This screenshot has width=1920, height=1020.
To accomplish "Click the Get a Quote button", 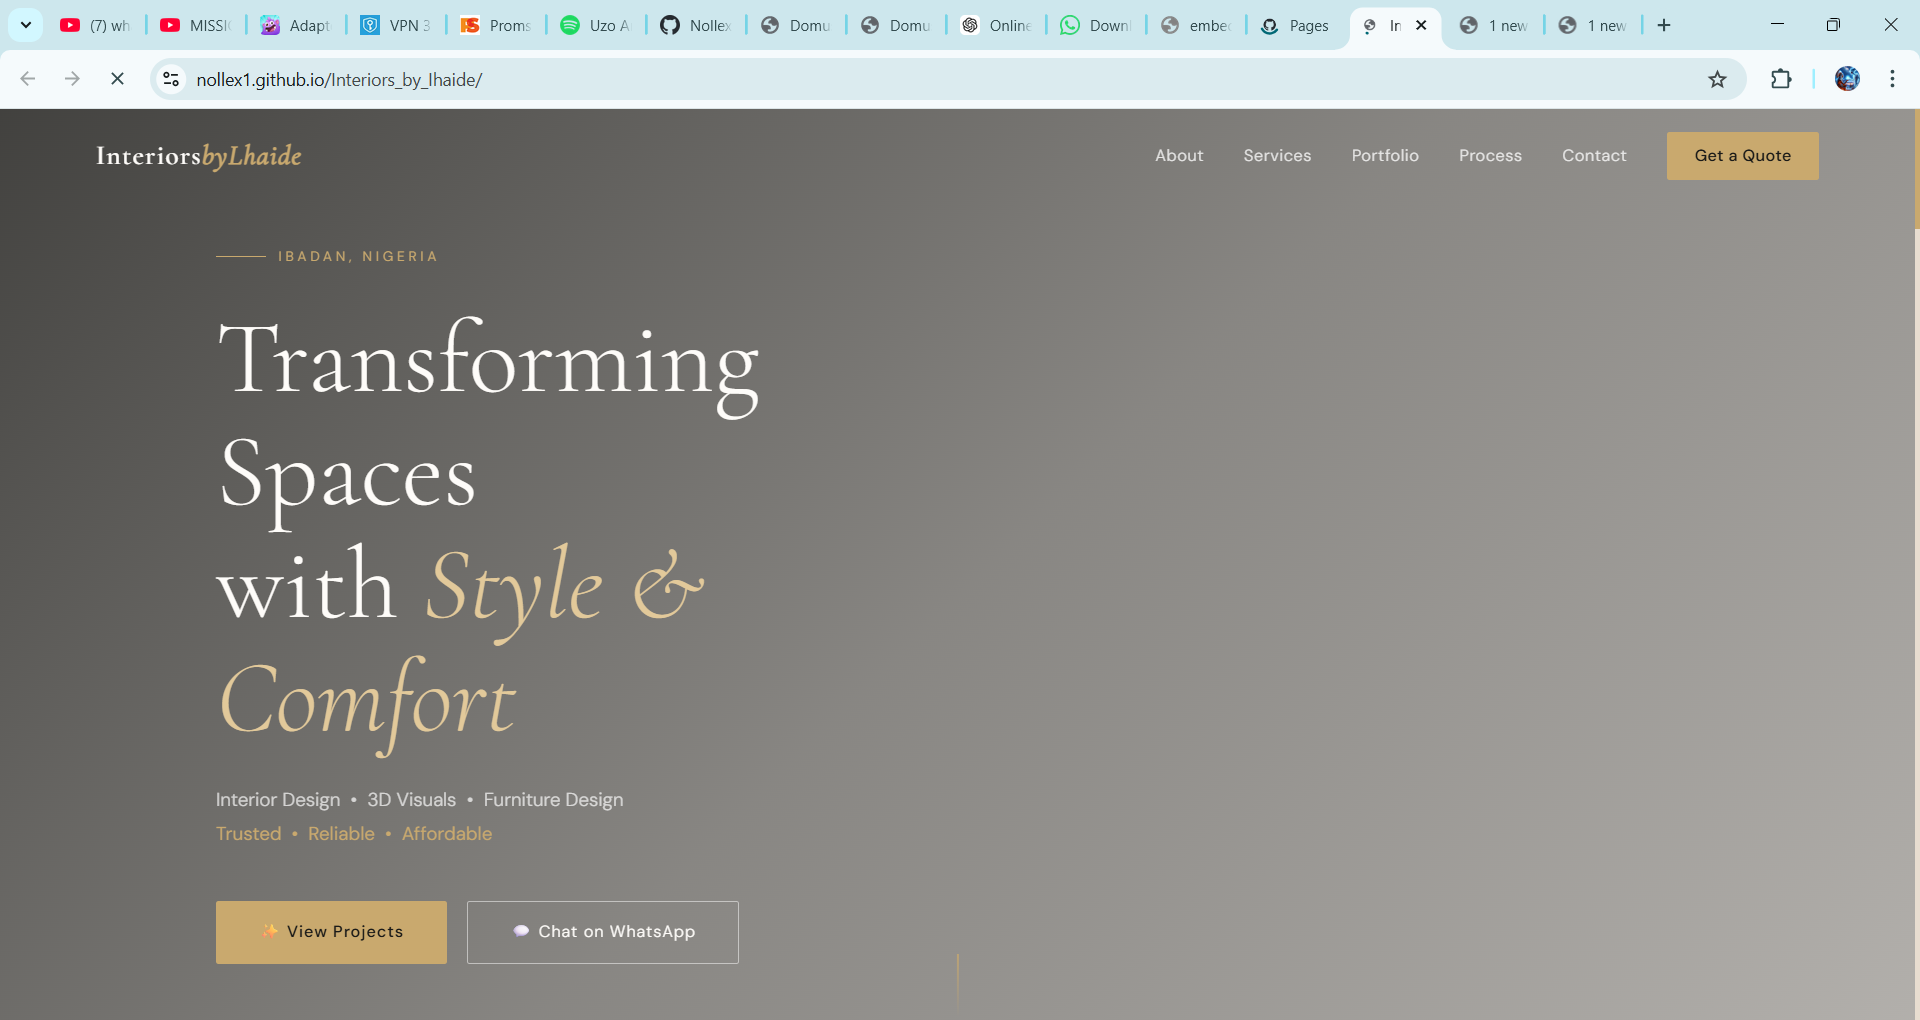I will pyautogui.click(x=1742, y=156).
